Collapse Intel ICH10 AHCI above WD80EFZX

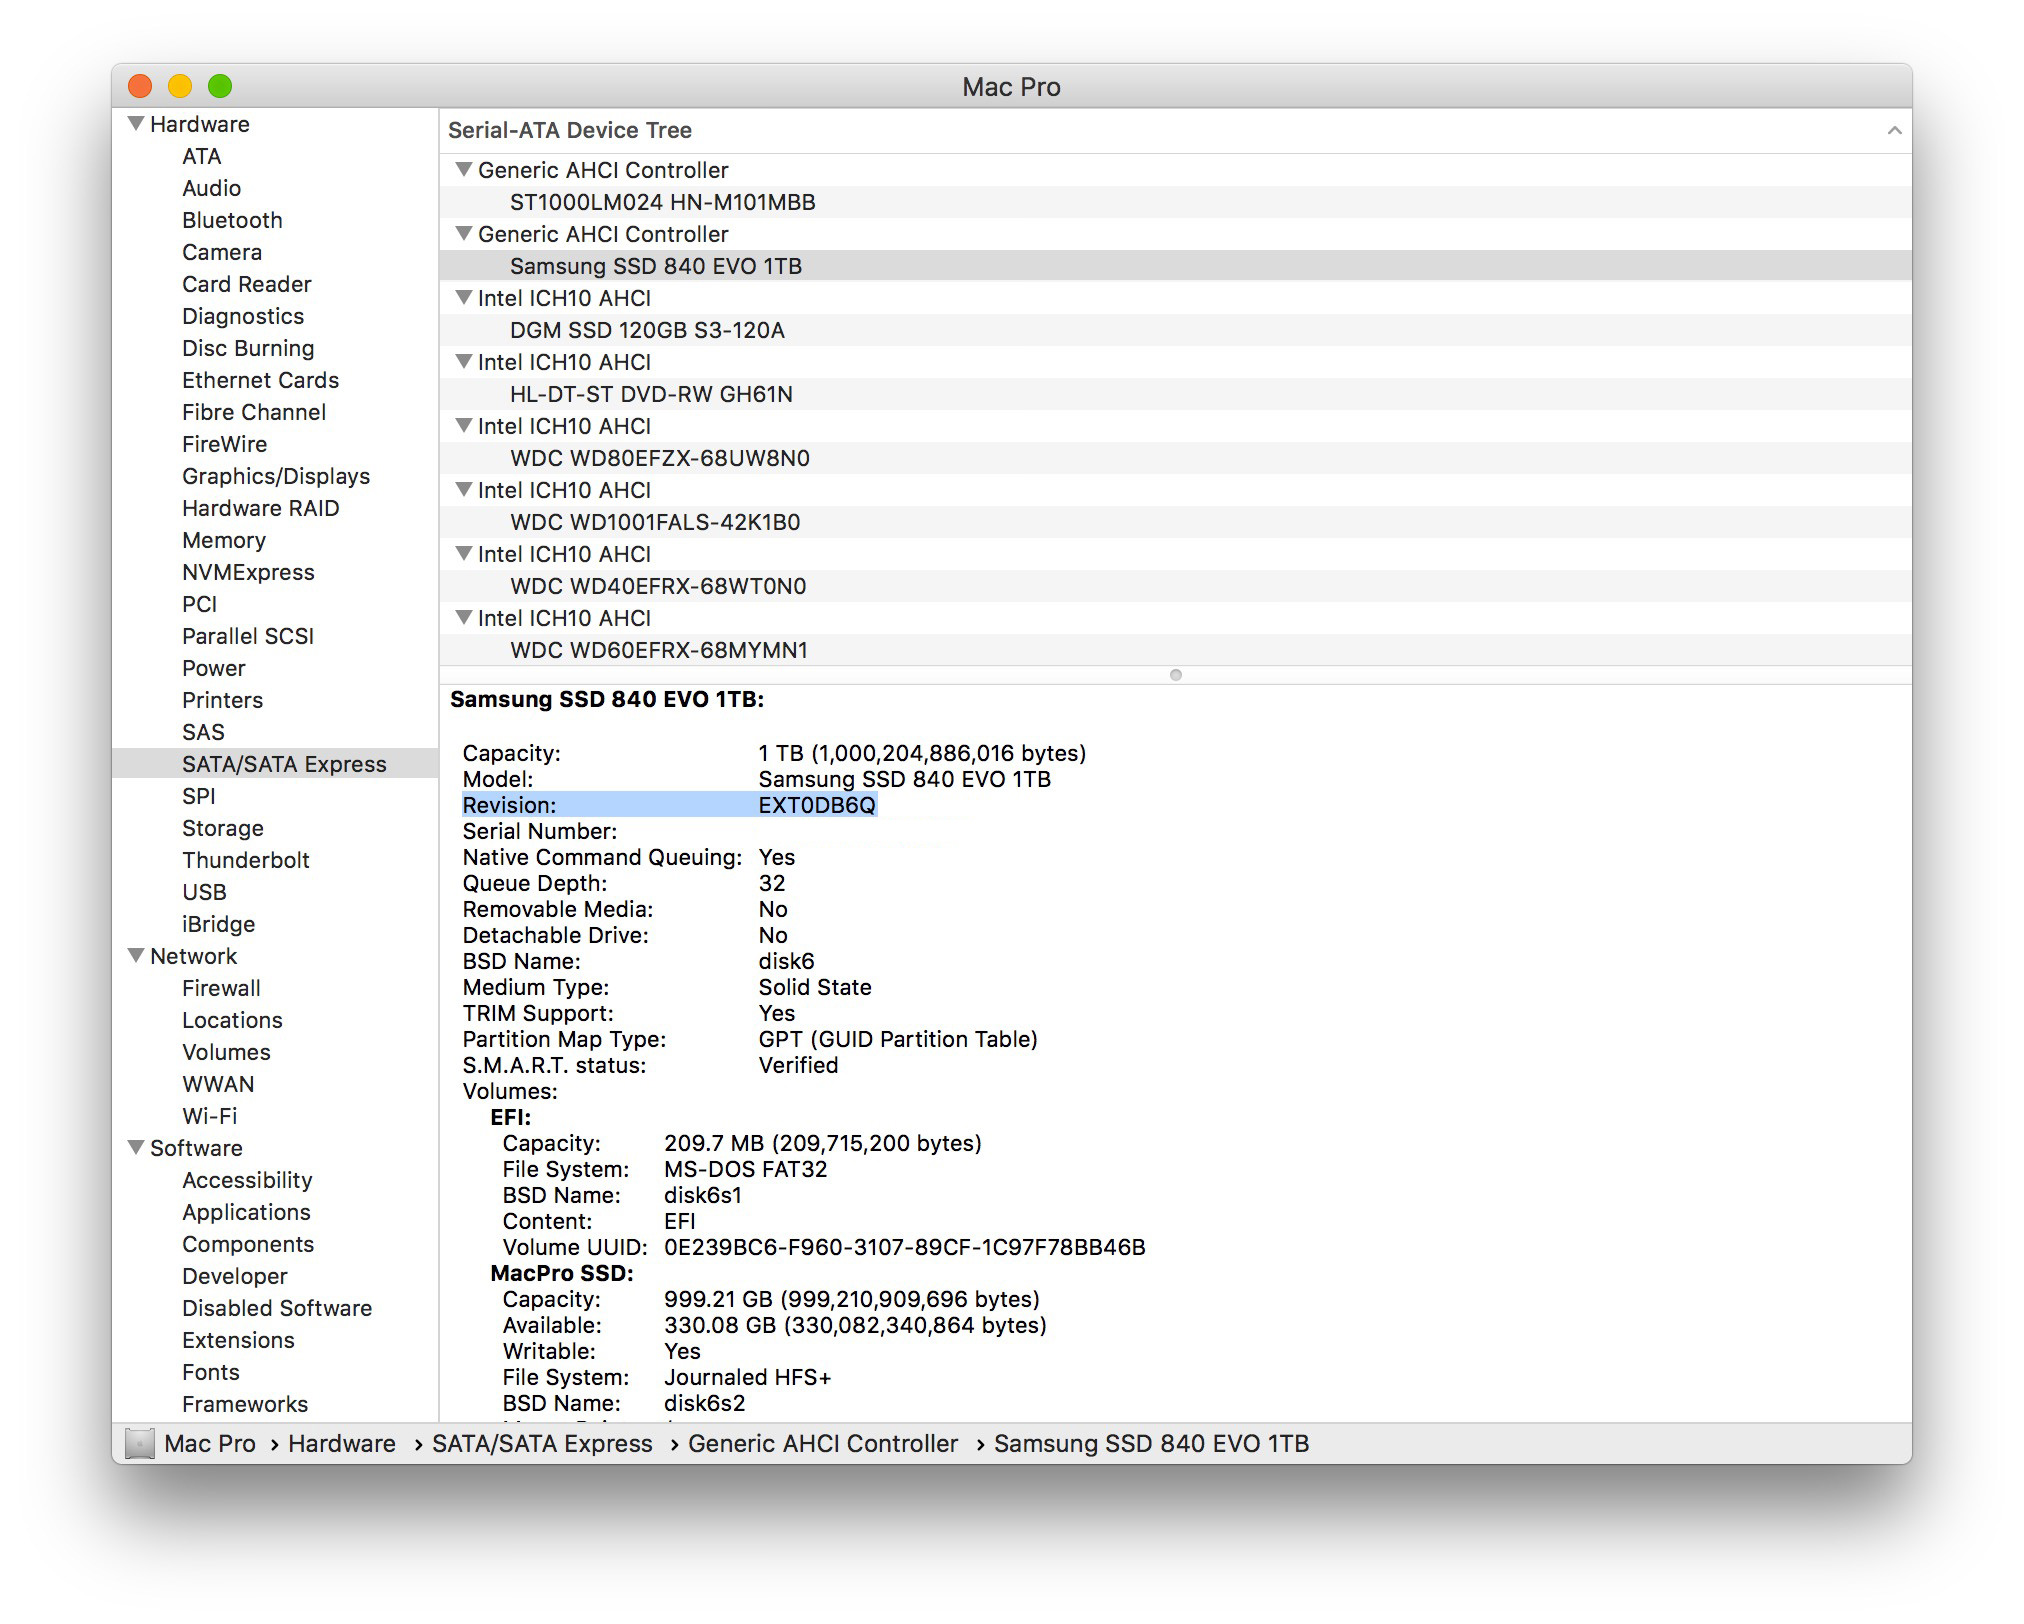pos(463,425)
